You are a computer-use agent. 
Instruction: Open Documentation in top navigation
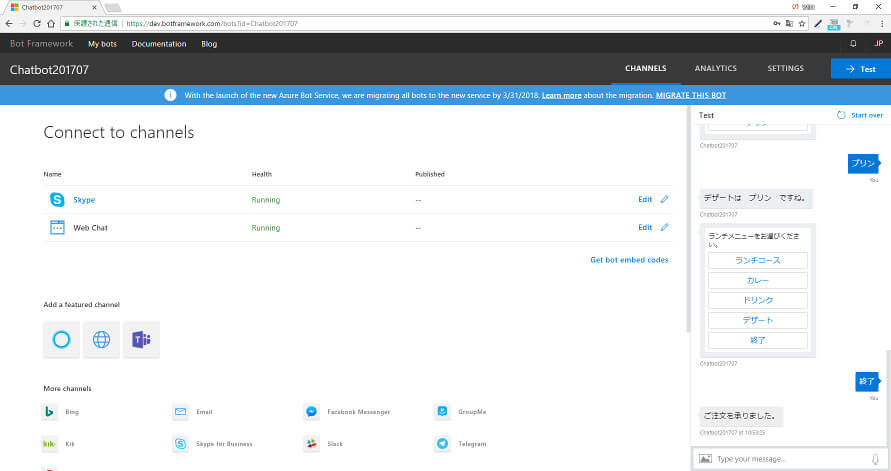click(x=159, y=44)
